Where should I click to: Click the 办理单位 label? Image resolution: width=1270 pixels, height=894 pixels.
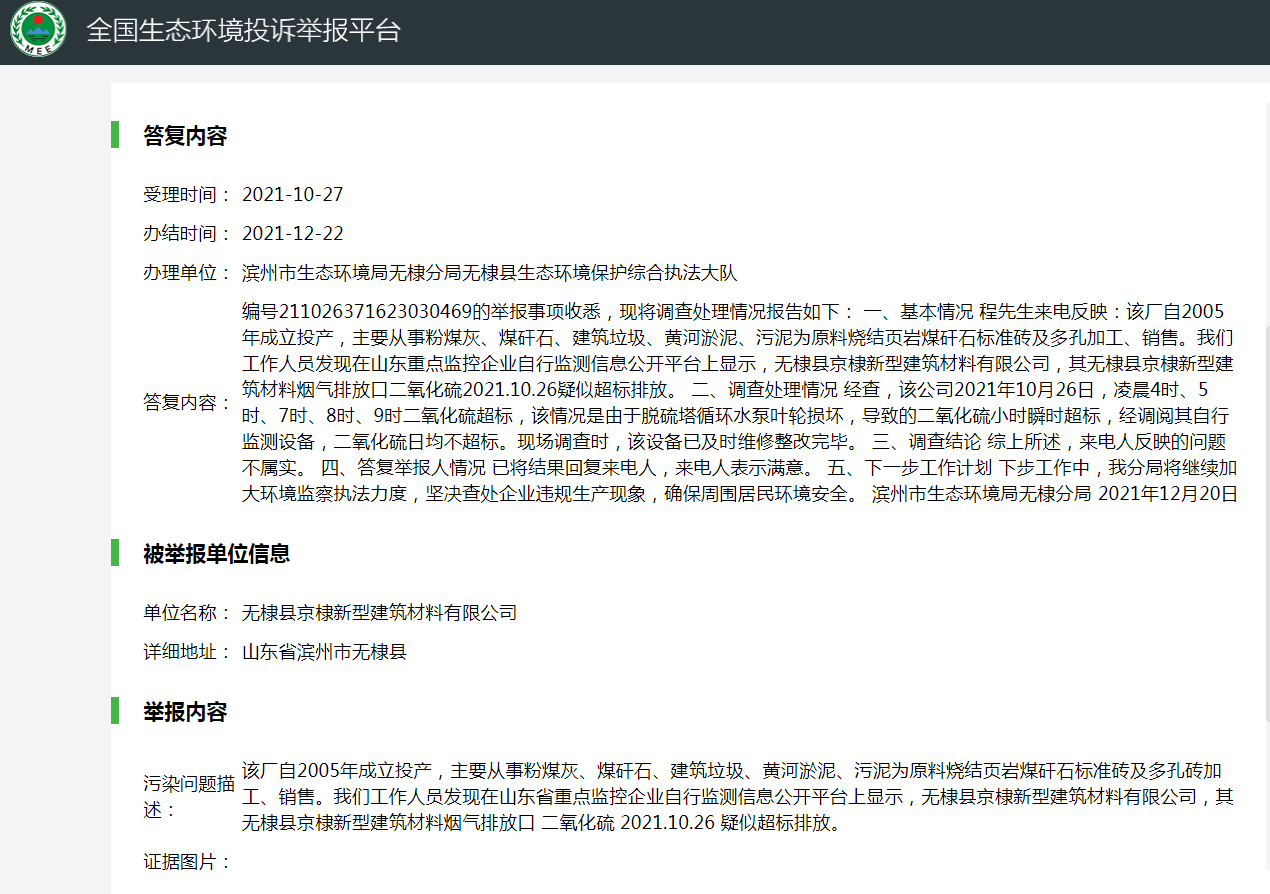click(x=187, y=273)
